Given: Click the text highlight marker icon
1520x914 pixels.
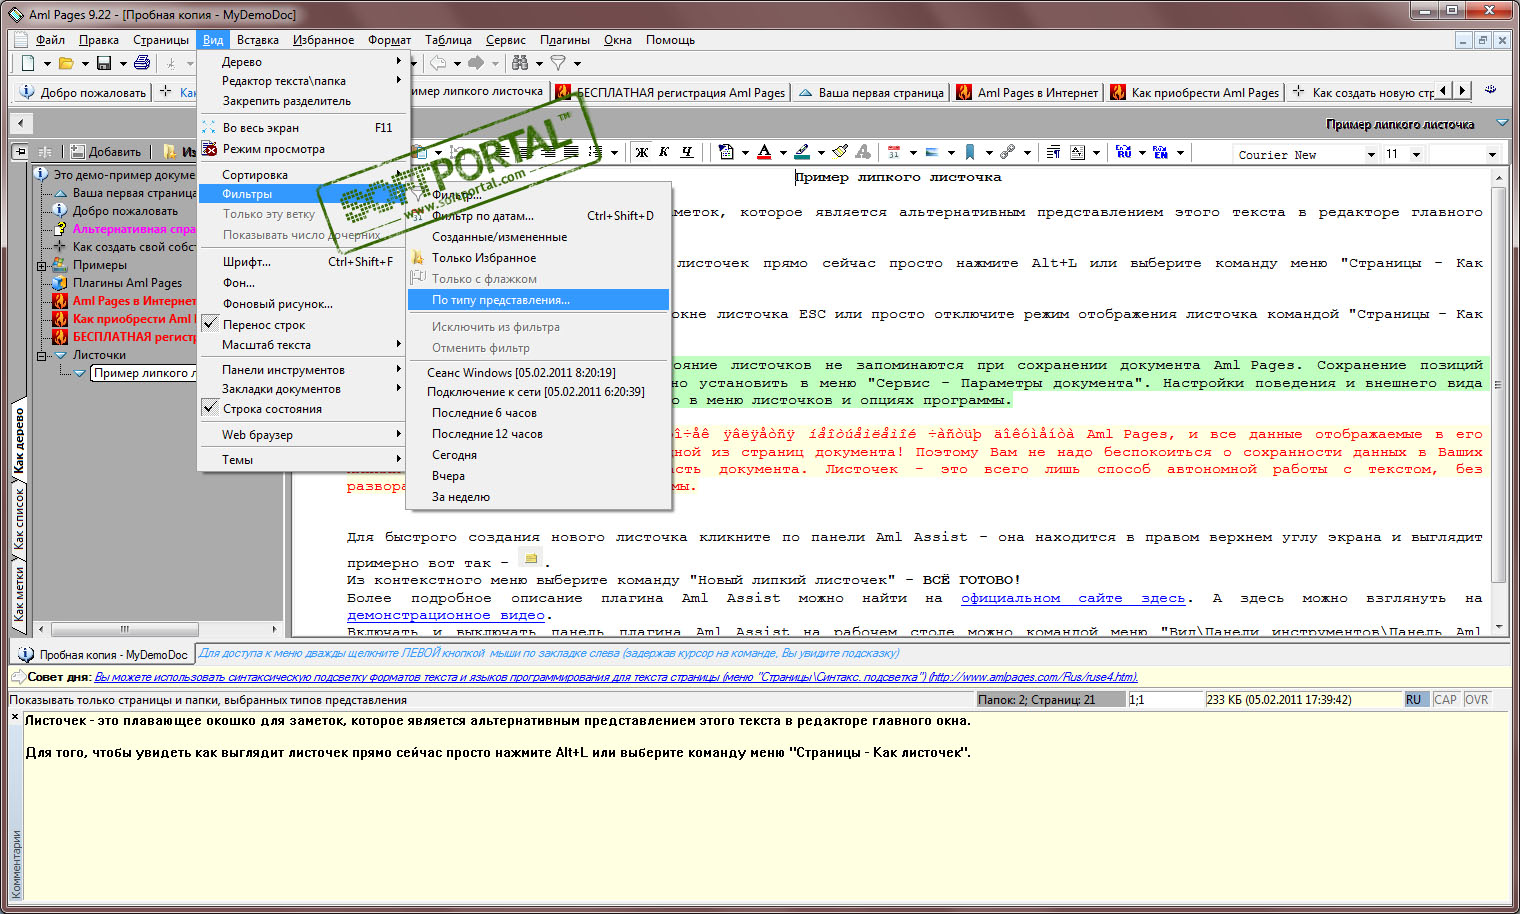Looking at the screenshot, I should coord(802,152).
